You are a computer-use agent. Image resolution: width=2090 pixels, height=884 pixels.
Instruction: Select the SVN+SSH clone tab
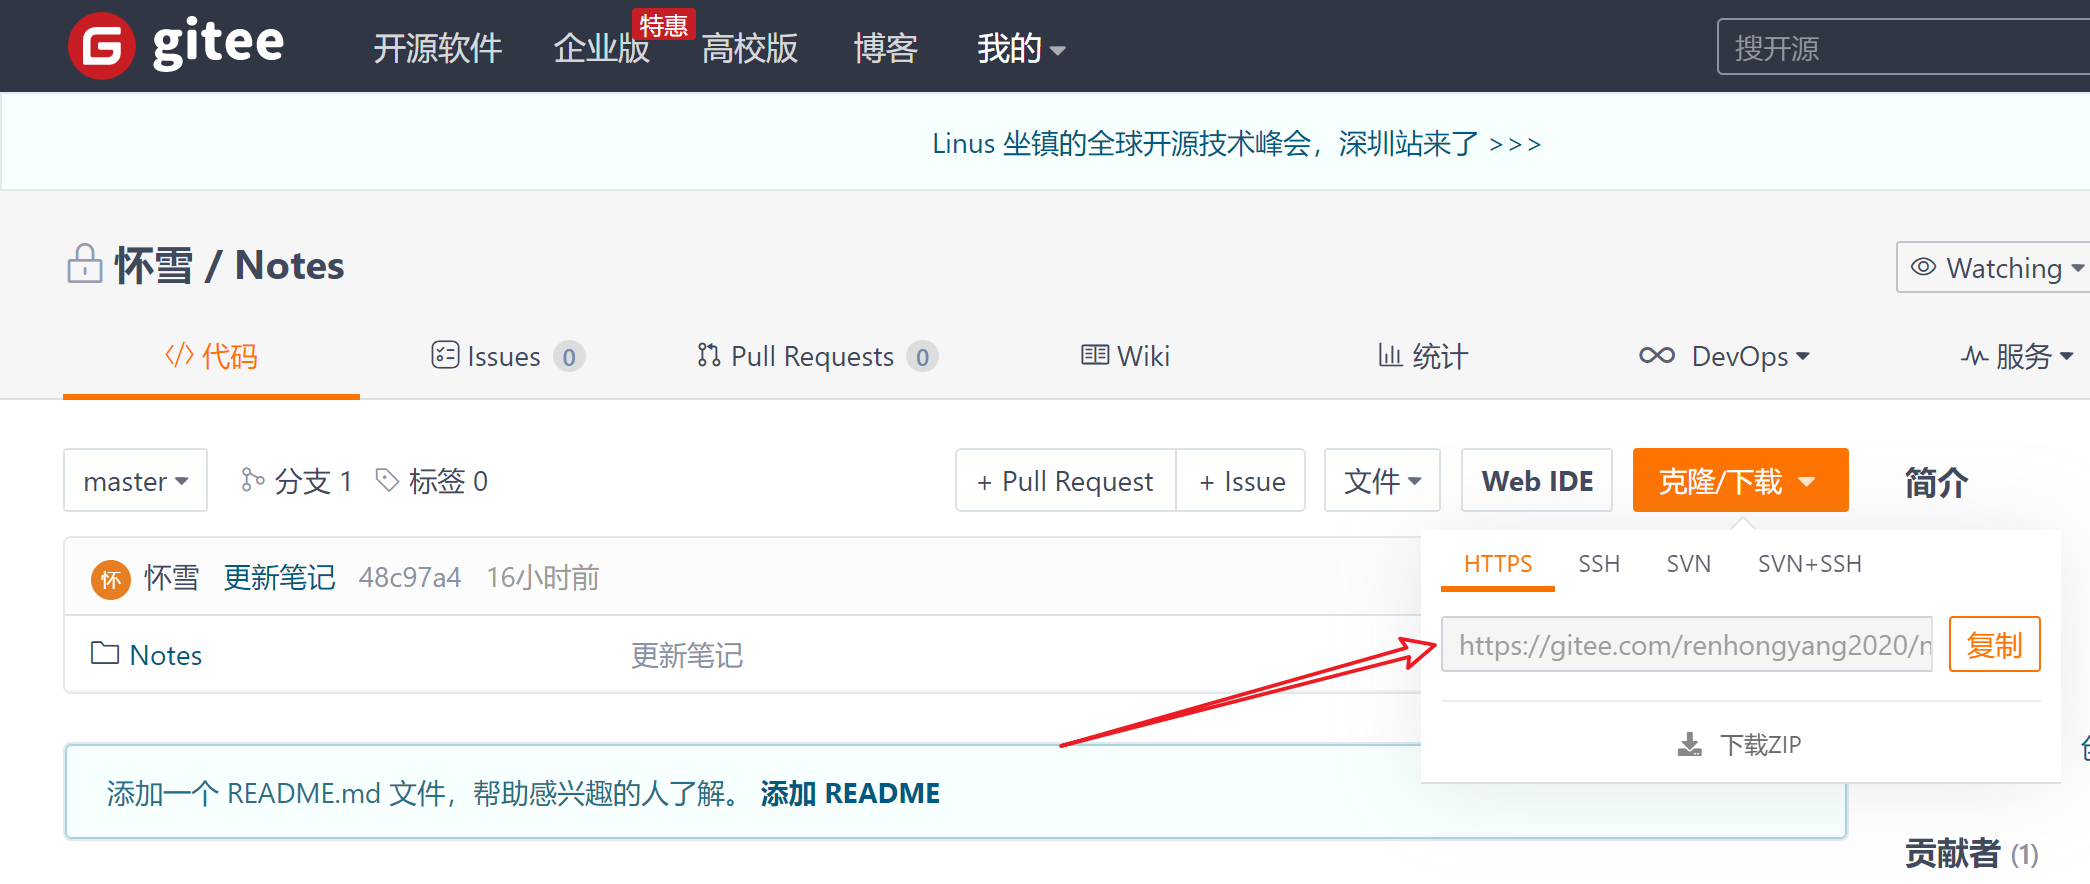(1810, 564)
